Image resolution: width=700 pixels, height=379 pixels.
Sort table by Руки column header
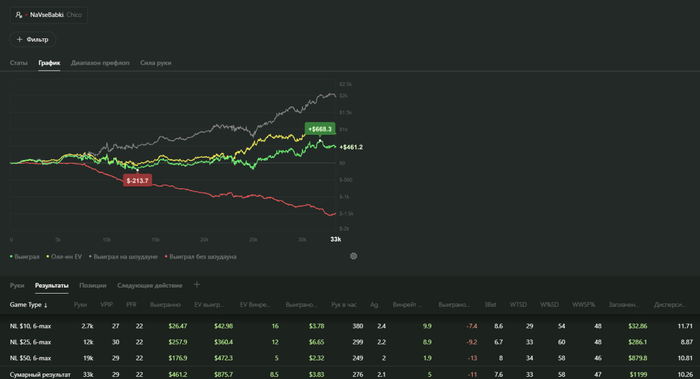80,305
